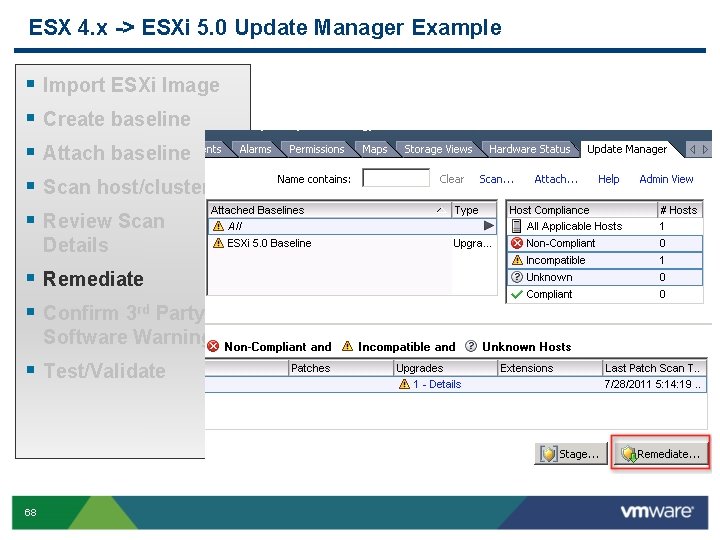Image resolution: width=720 pixels, height=540 pixels.
Task: Click red X icon beside Non-Compliant row
Action: tap(517, 243)
